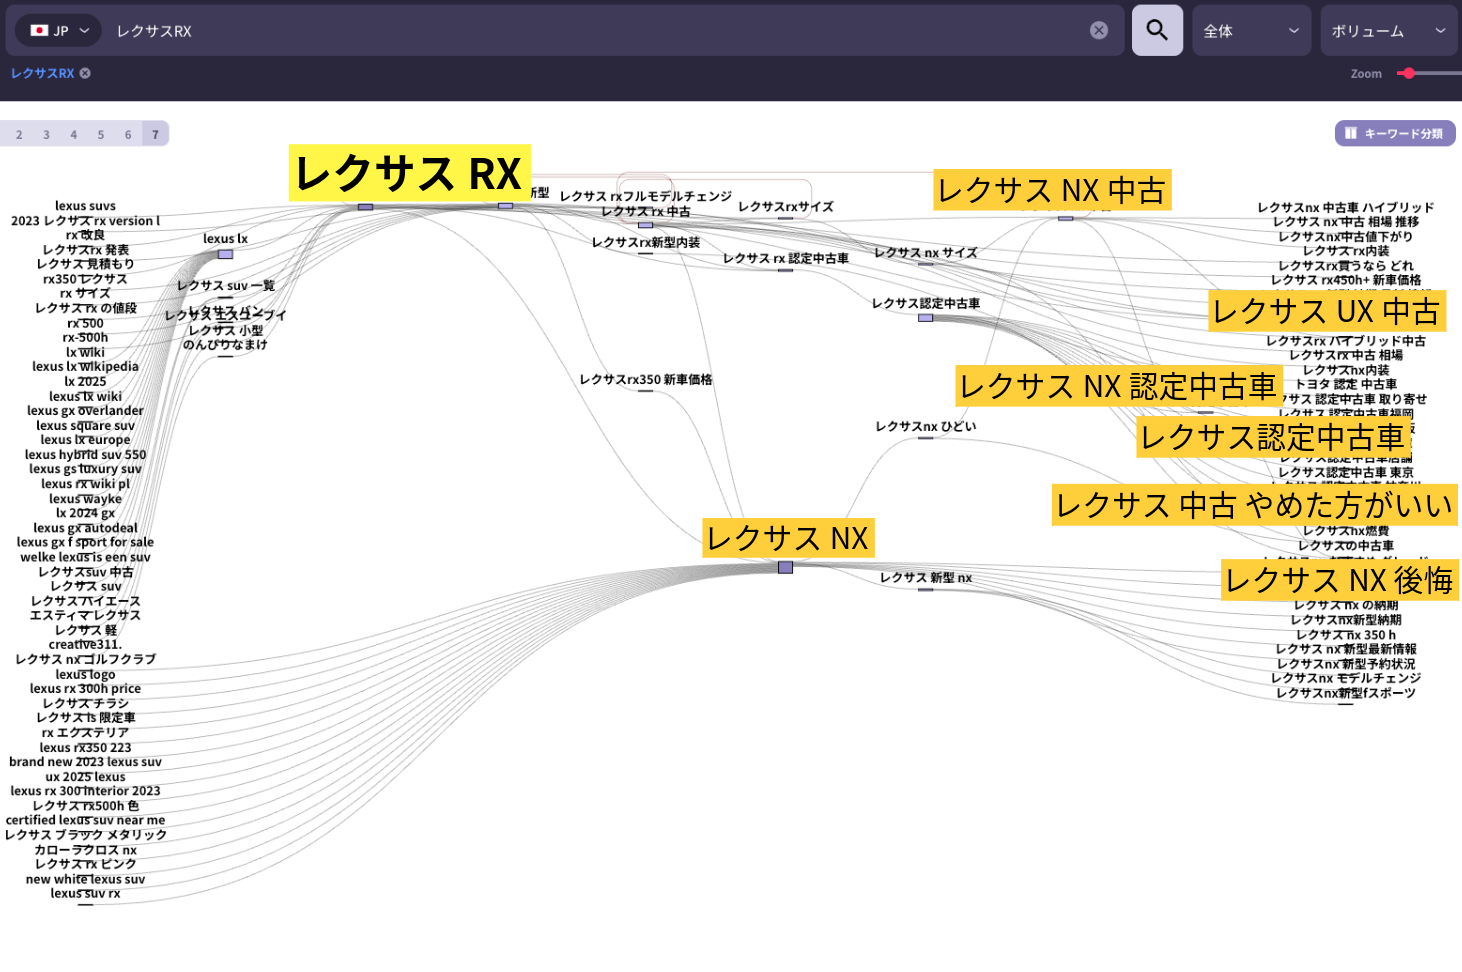Image resolution: width=1462 pixels, height=972 pixels.
Task: Click keyword brand new 2023 lexus suv
Action: 85,762
